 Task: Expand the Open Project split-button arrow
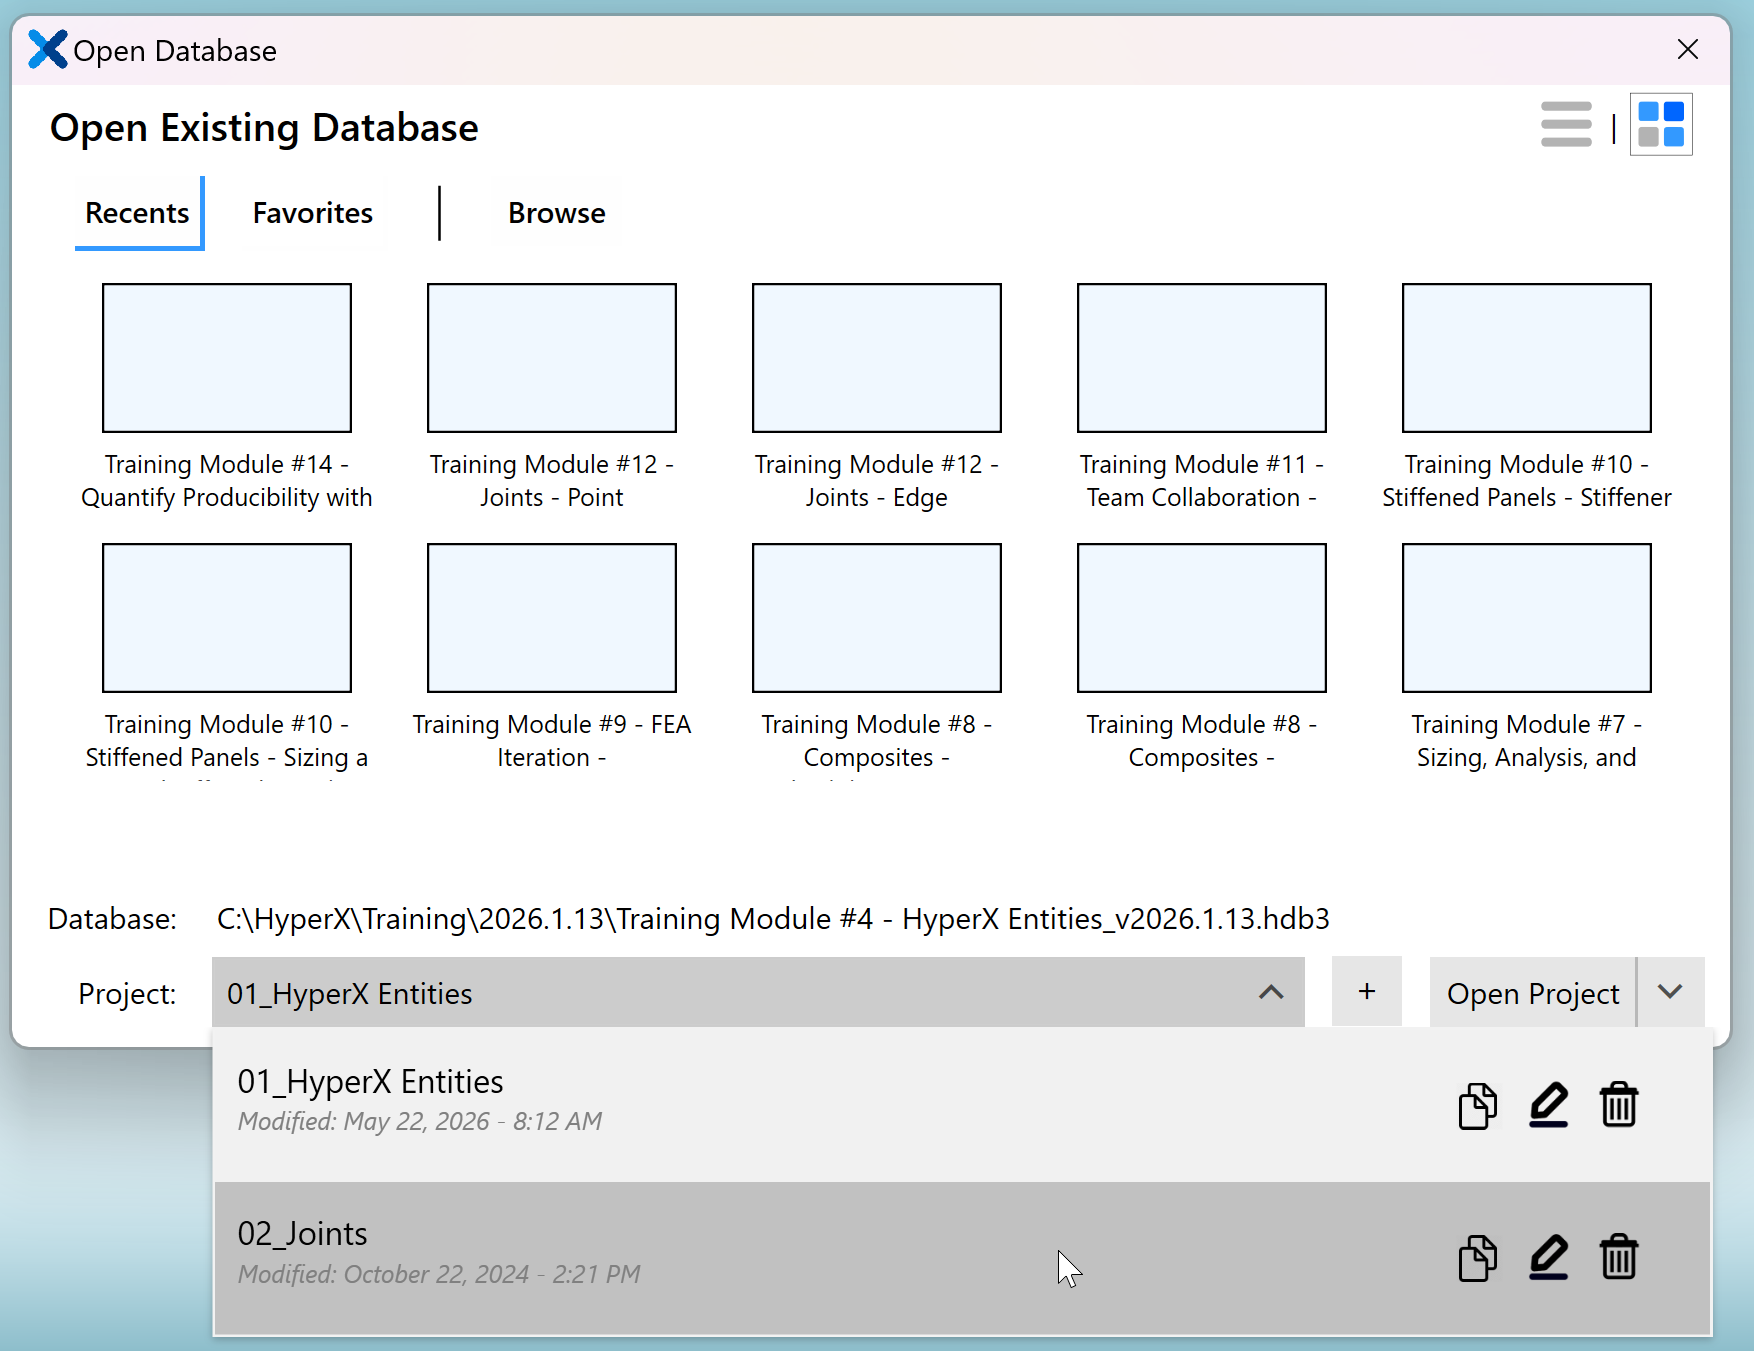[x=1670, y=992]
